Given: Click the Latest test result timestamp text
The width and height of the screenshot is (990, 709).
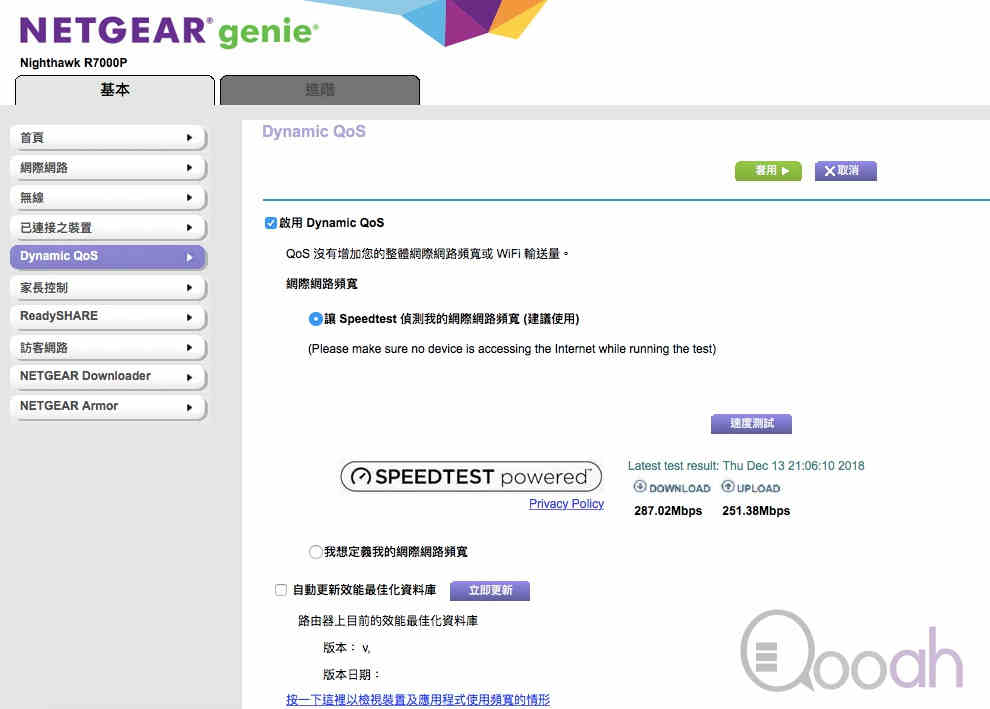Looking at the screenshot, I should click(x=746, y=466).
